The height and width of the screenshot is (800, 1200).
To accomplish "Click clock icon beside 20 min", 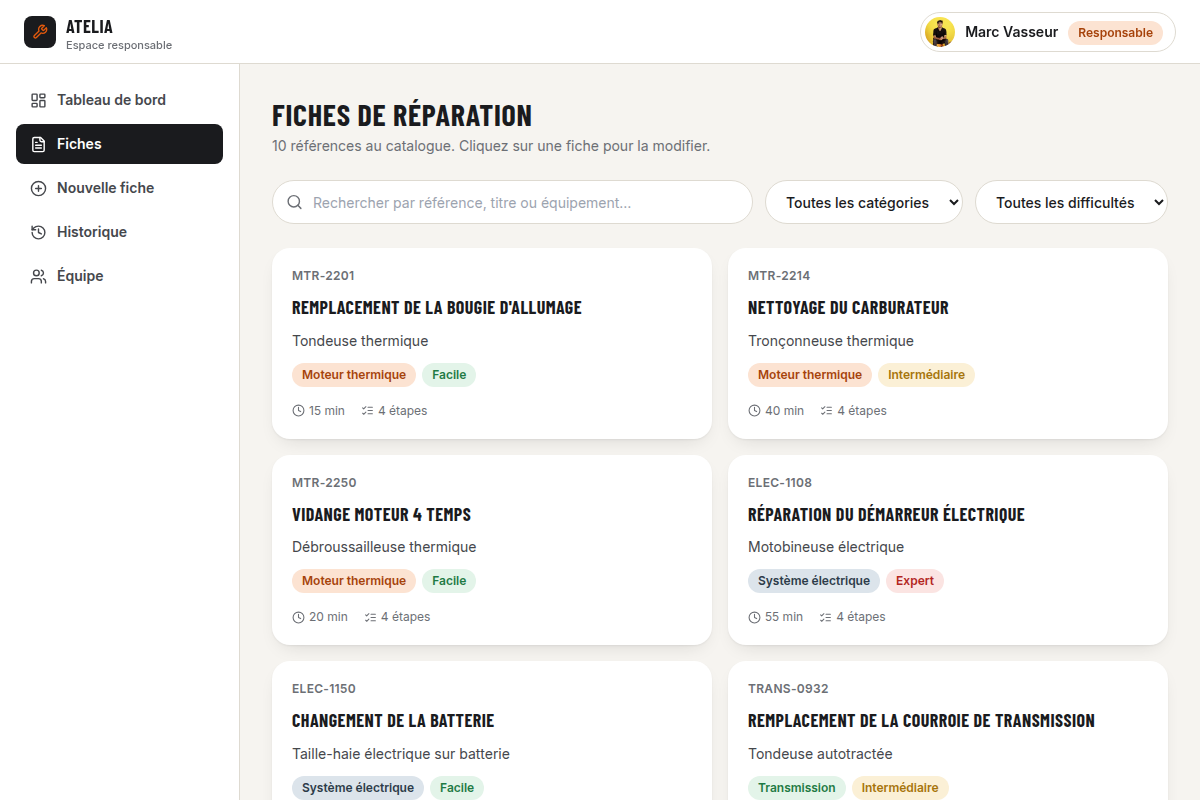I will [x=298, y=617].
